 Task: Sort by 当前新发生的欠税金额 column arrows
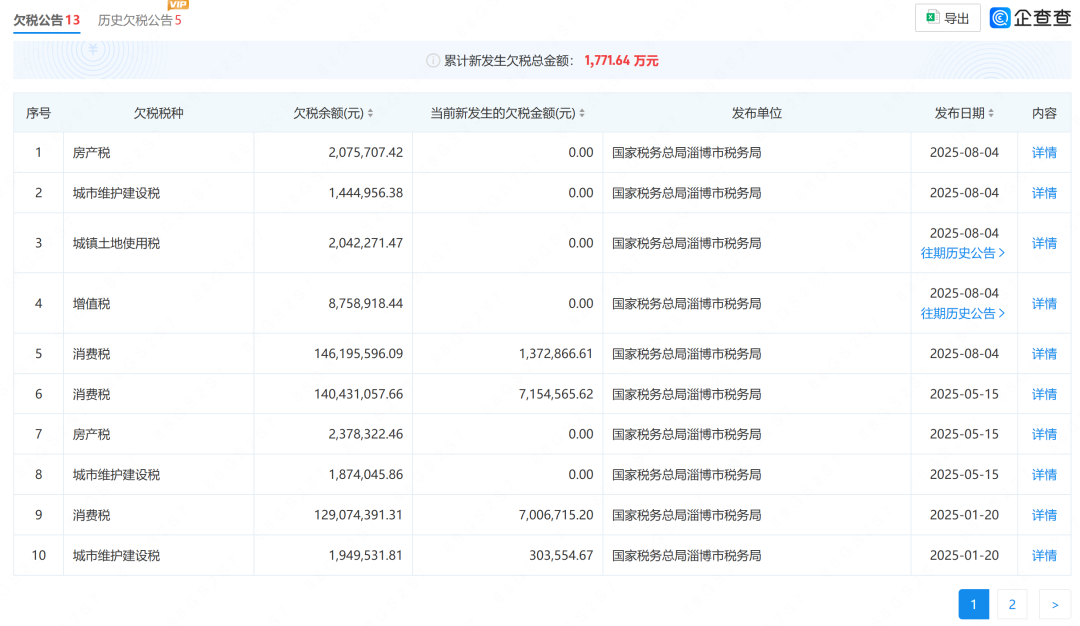[x=582, y=114]
